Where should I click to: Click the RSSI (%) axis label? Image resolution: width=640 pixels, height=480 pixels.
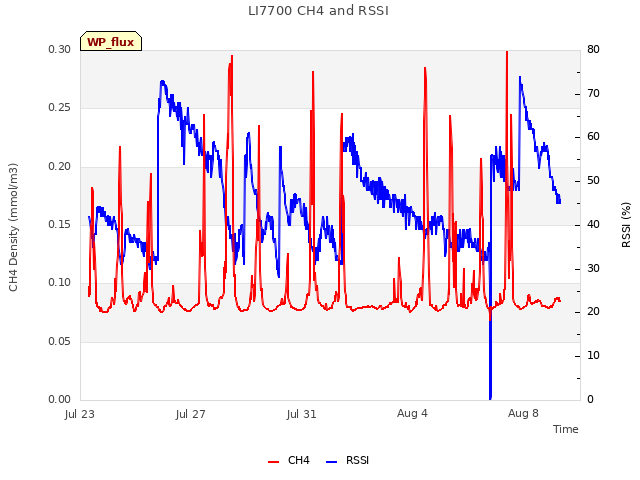tap(626, 225)
